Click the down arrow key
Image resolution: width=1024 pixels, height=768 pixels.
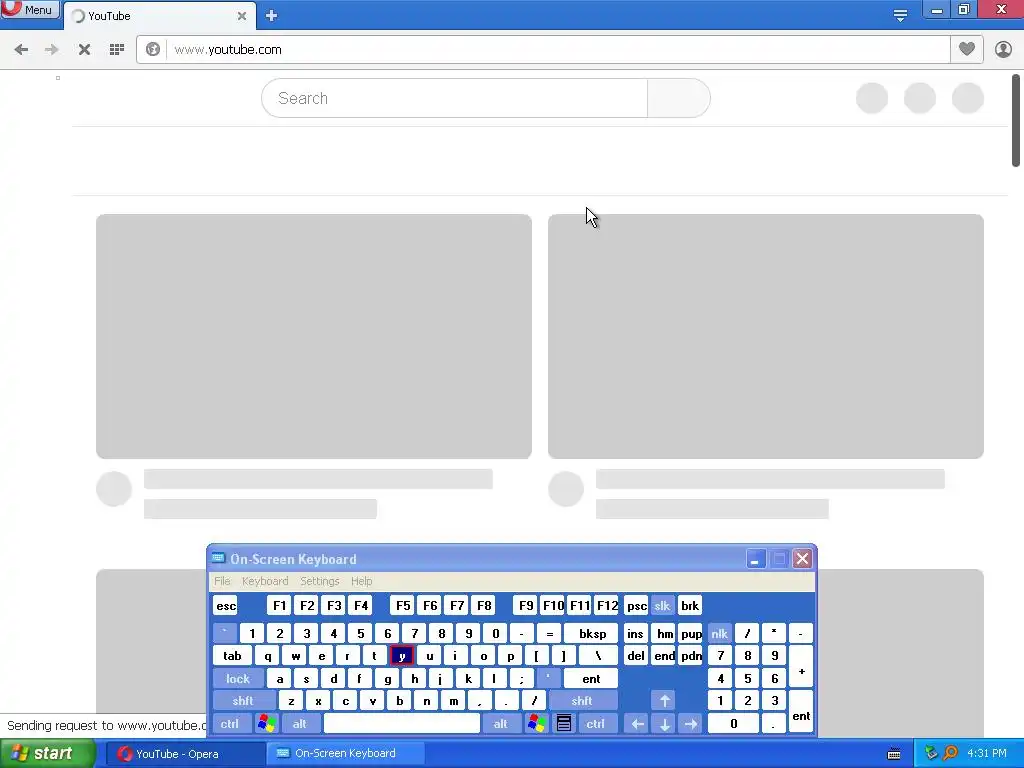[664, 724]
